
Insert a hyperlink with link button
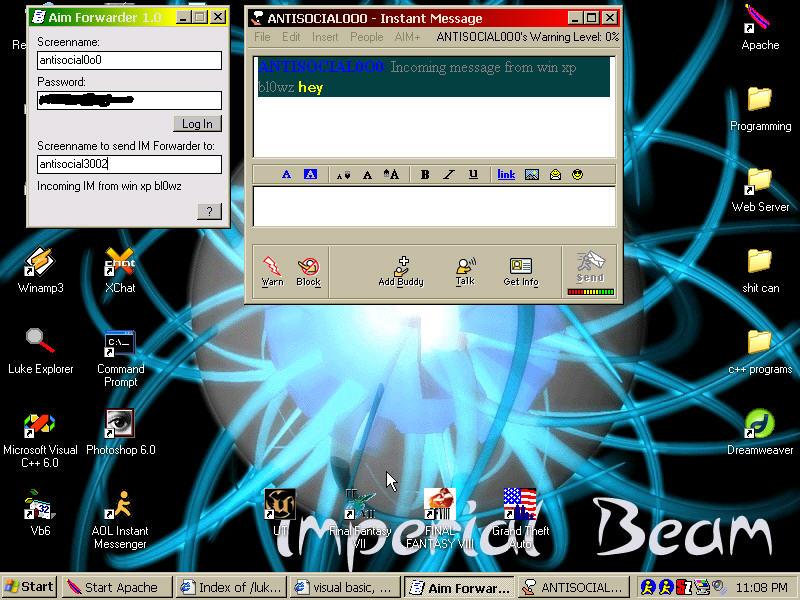[506, 174]
